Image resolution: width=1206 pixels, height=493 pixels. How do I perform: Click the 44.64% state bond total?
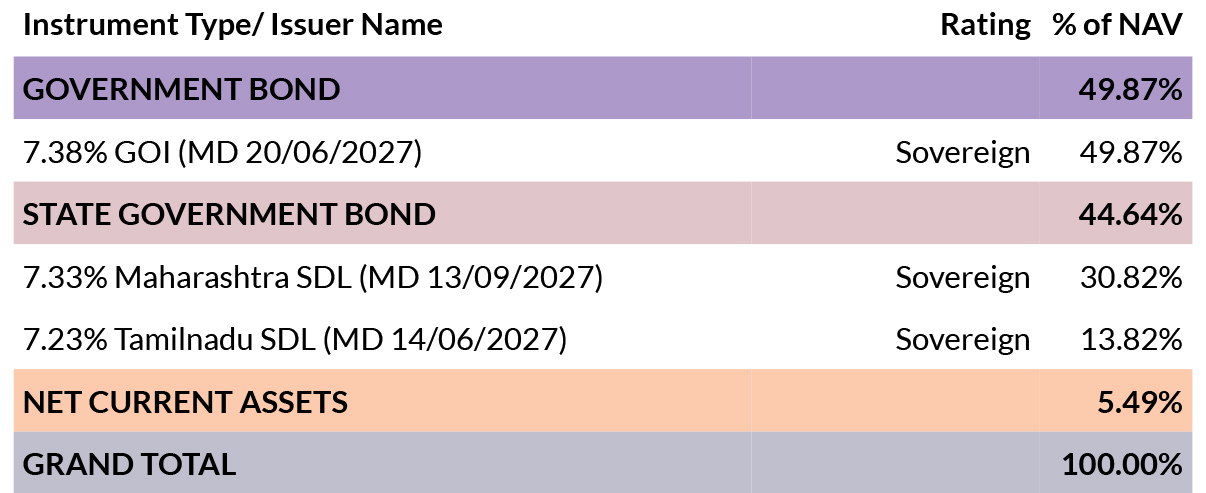pos(1130,214)
